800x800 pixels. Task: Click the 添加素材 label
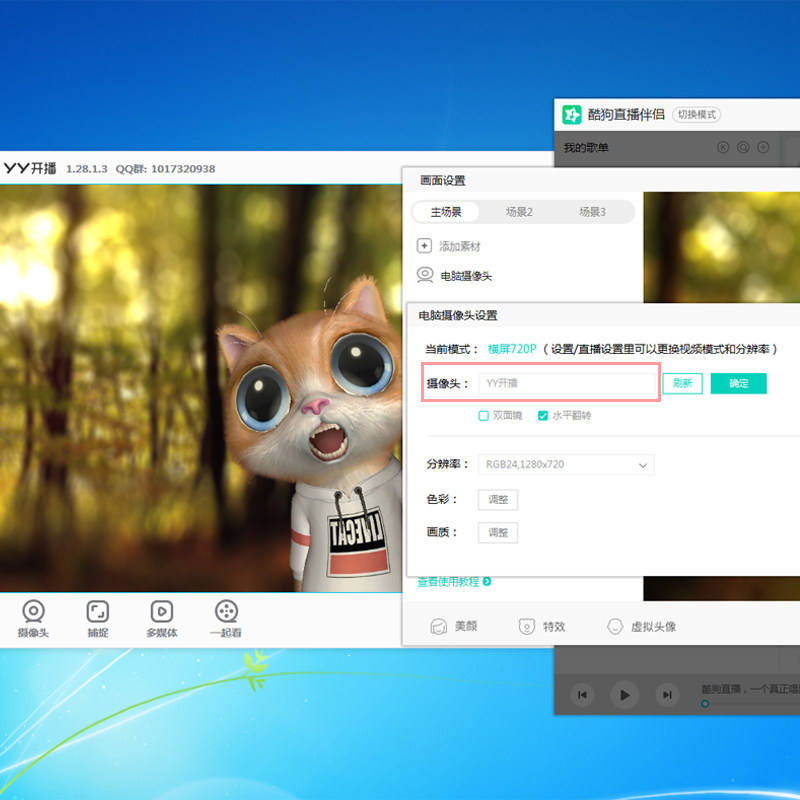pyautogui.click(x=460, y=246)
